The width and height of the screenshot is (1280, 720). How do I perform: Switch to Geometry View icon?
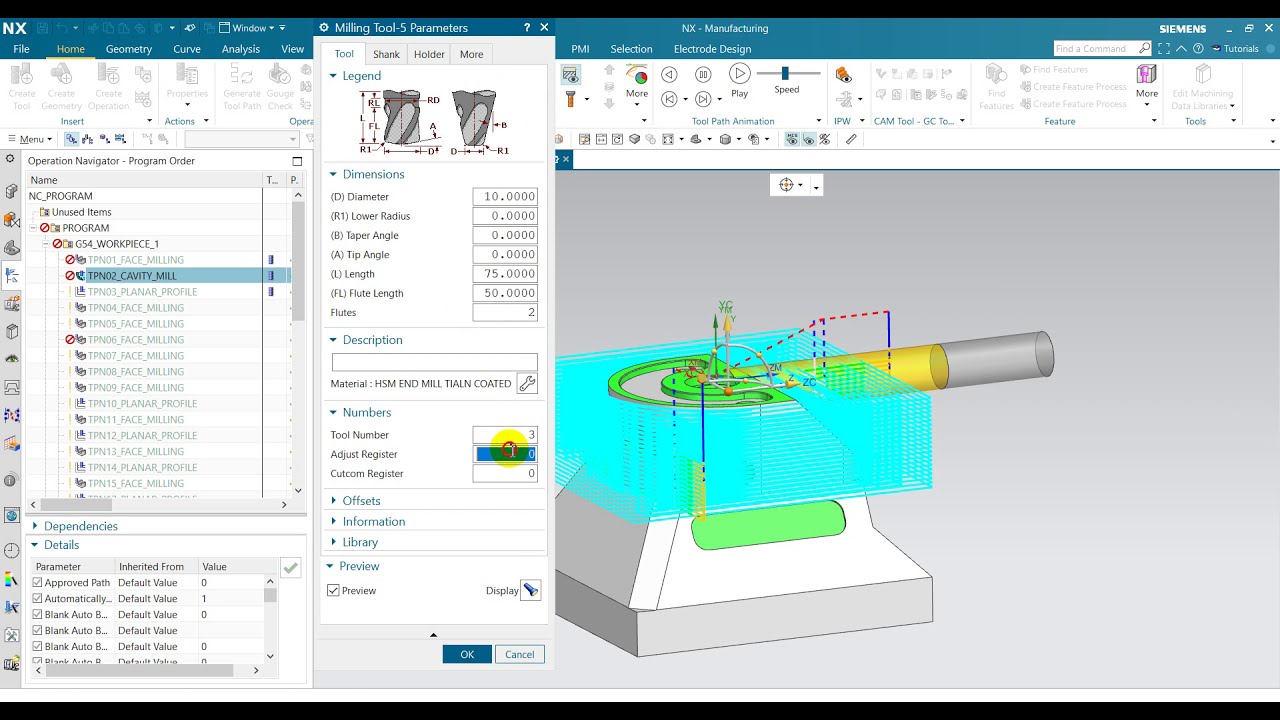point(103,139)
